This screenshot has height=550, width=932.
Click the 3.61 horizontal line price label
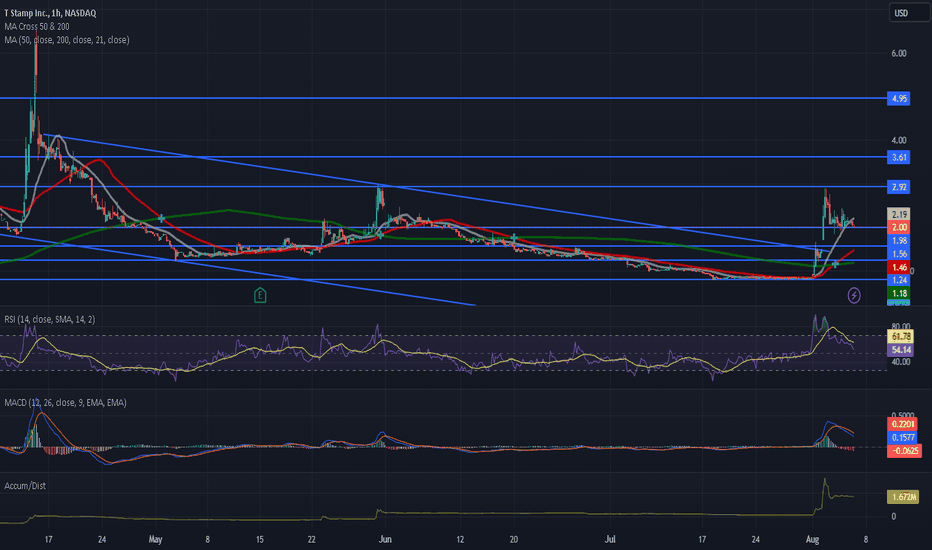tap(899, 157)
